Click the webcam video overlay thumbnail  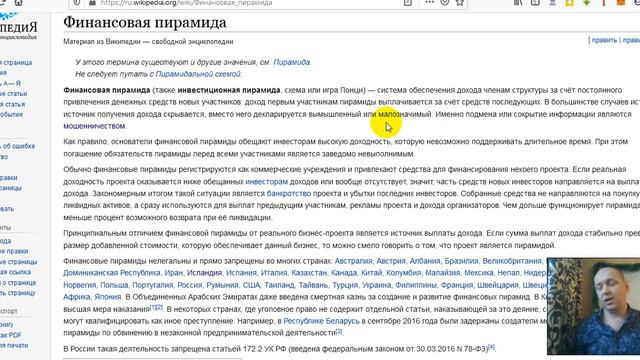pyautogui.click(x=593, y=306)
